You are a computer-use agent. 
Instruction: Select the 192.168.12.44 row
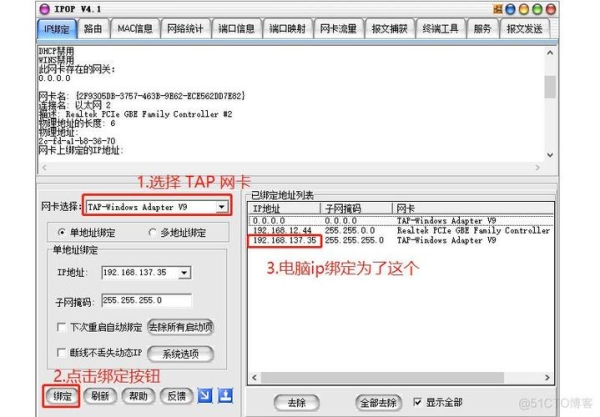click(x=401, y=230)
